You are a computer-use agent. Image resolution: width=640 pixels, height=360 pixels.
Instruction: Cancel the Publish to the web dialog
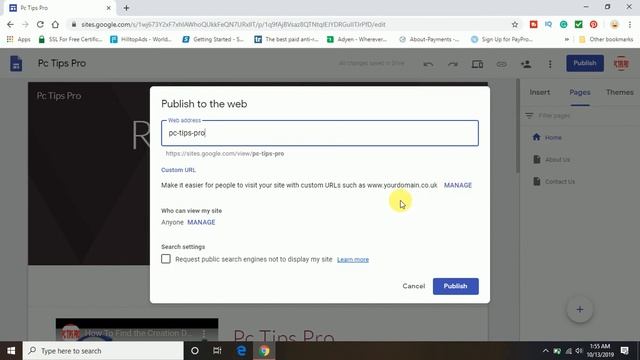click(413, 286)
